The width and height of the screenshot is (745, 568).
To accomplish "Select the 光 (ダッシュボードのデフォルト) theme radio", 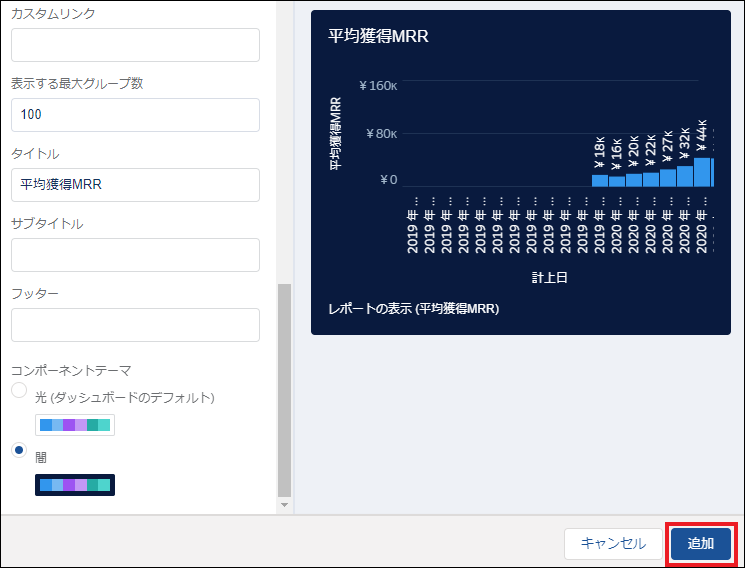I will click(19, 390).
